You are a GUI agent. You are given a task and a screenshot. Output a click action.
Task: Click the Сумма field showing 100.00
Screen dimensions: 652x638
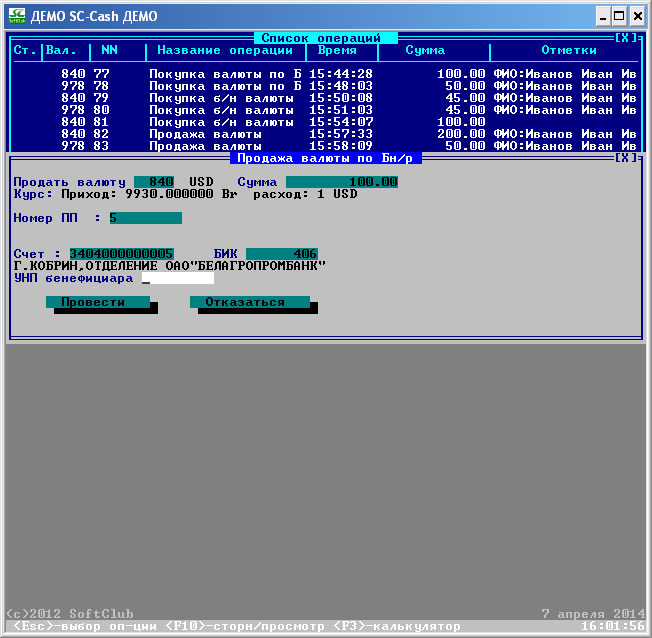(x=342, y=182)
